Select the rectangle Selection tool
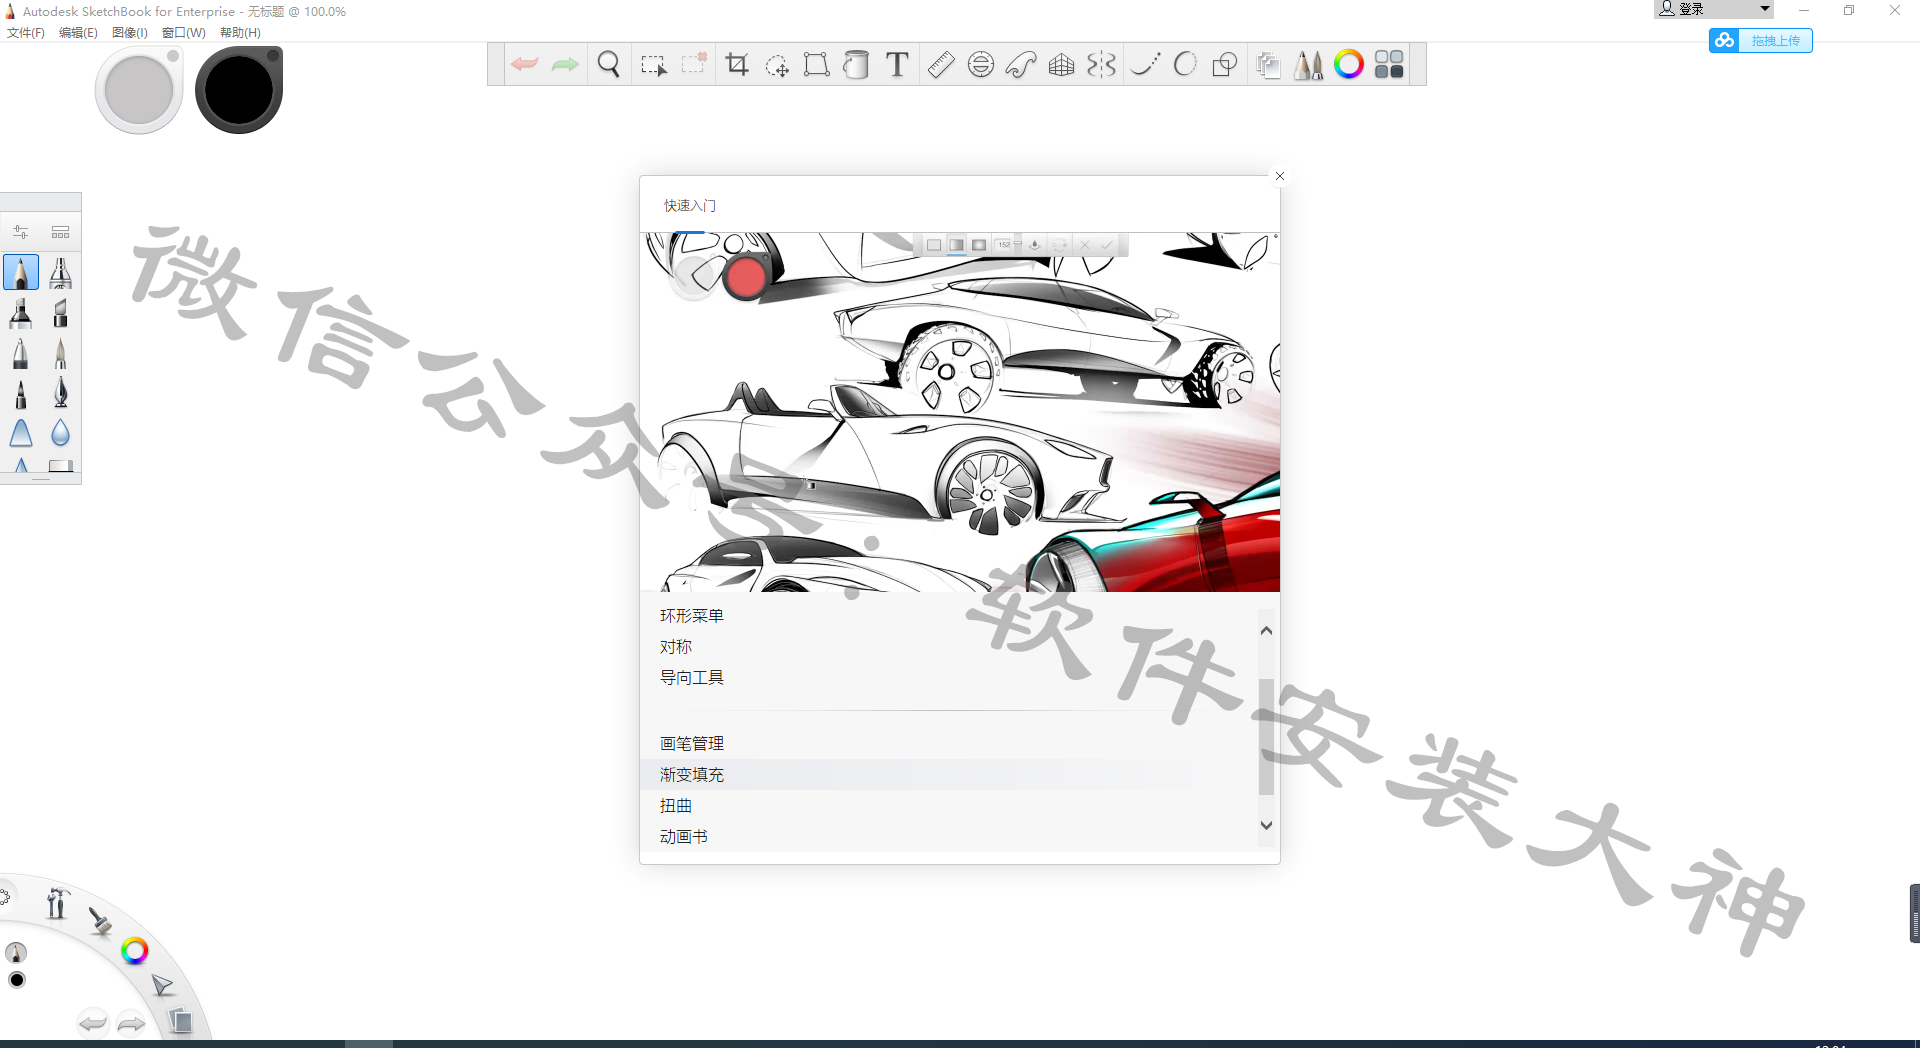1920x1048 pixels. coord(653,66)
